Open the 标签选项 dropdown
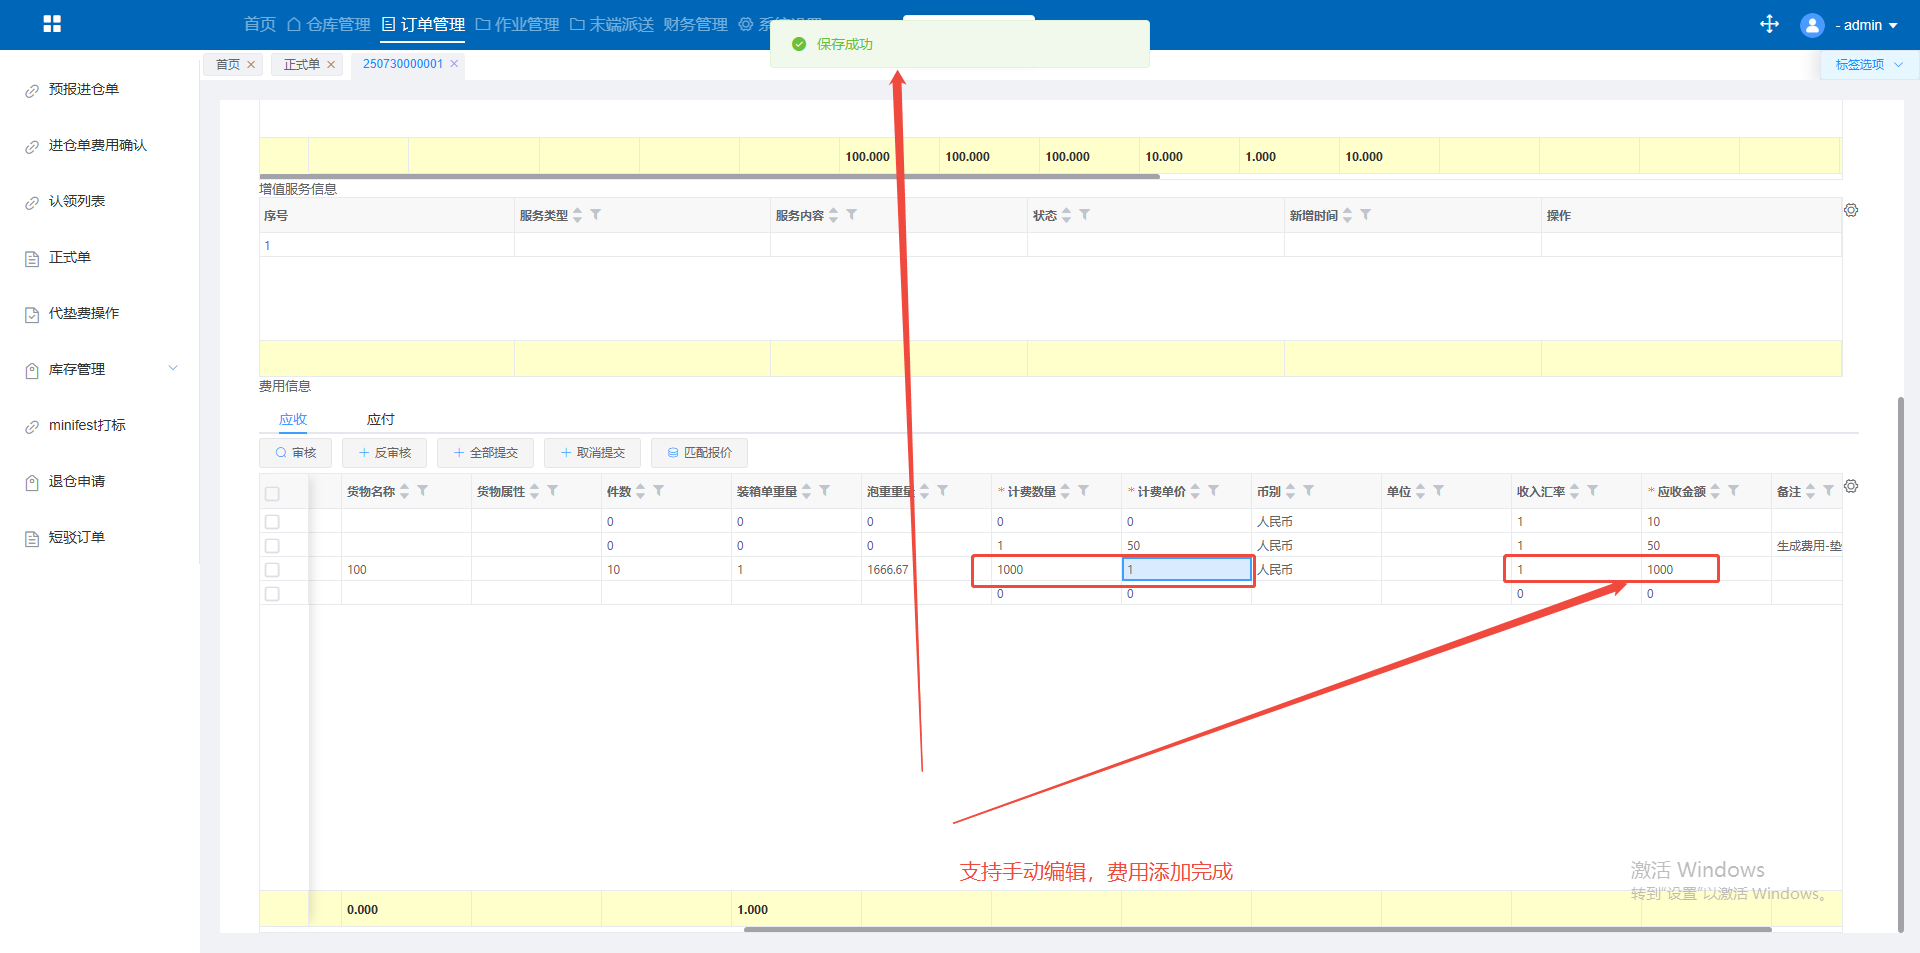The image size is (1920, 953). point(1867,65)
